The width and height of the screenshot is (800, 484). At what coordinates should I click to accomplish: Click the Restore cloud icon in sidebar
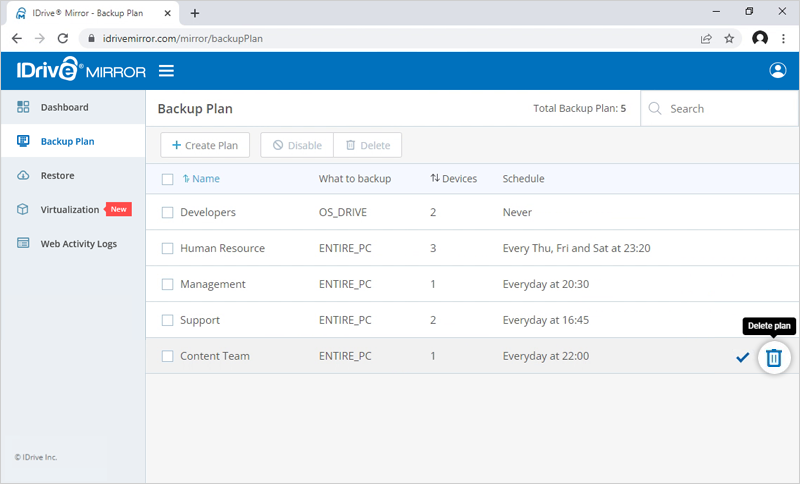tap(23, 176)
